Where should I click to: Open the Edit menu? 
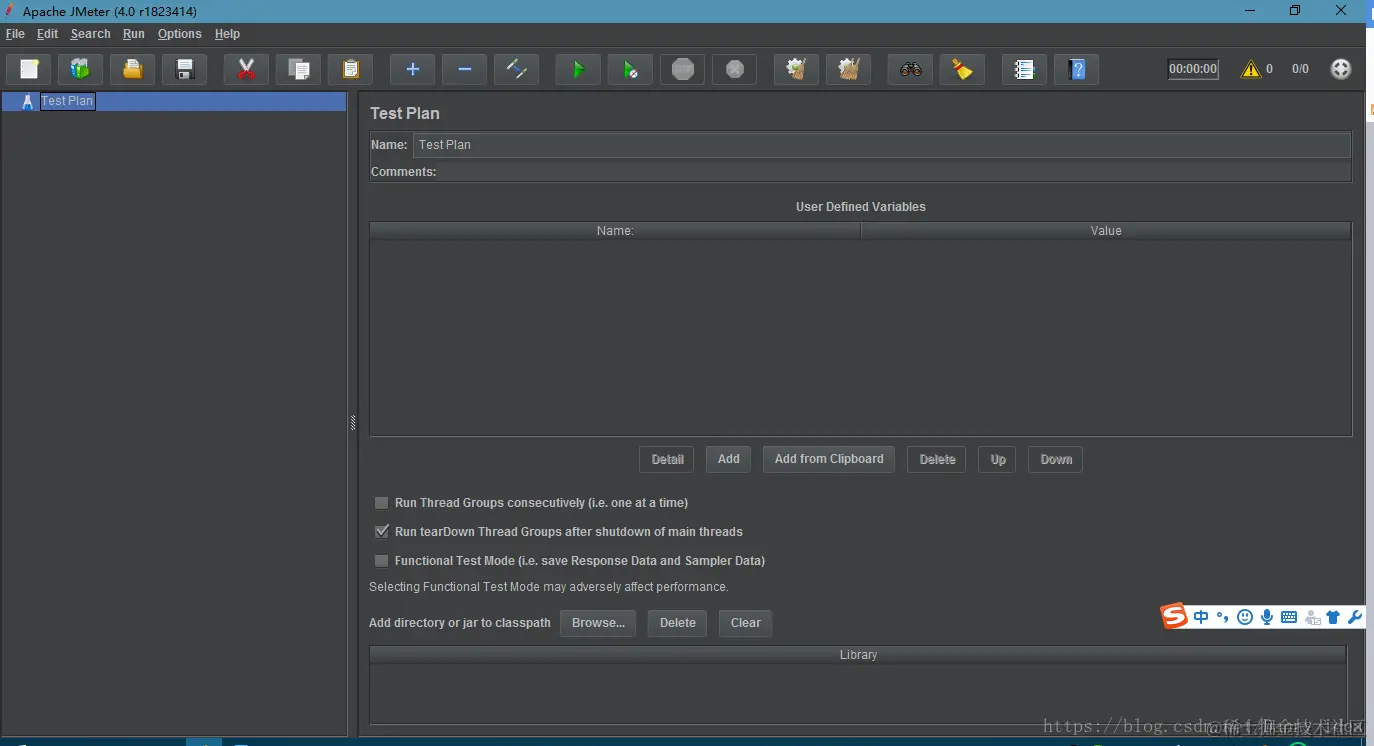47,34
